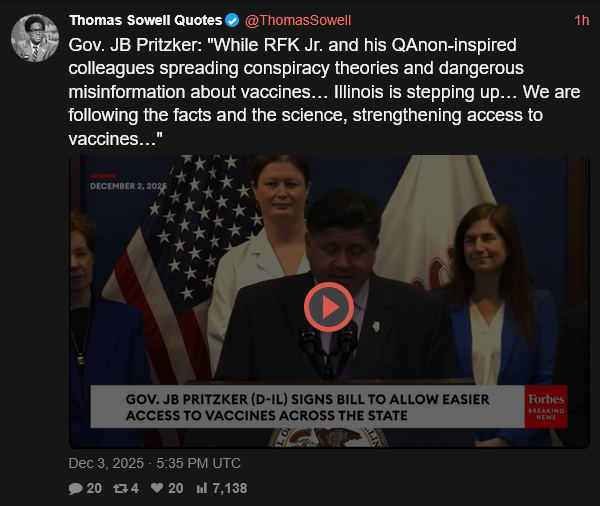Play the Pritzker press conference video

329,307
